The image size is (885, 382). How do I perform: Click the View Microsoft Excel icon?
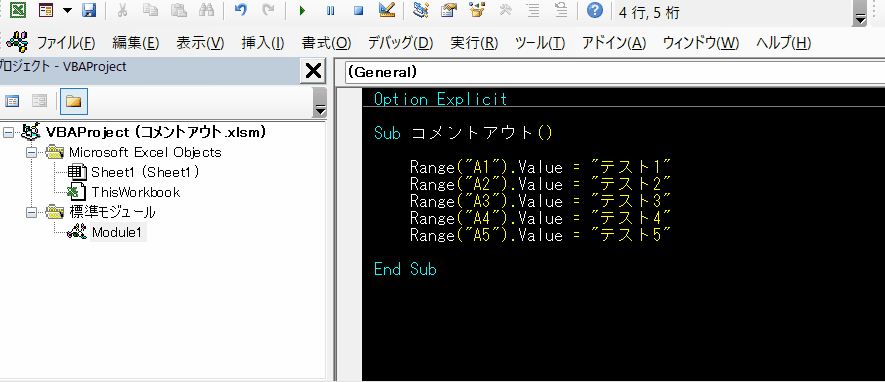pos(19,10)
